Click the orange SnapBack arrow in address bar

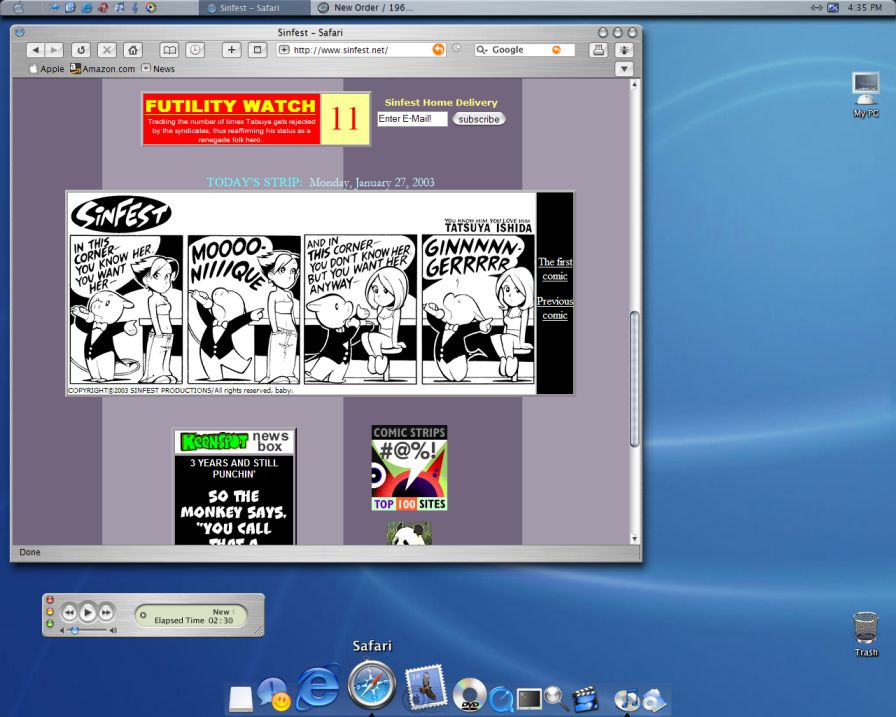[438, 50]
